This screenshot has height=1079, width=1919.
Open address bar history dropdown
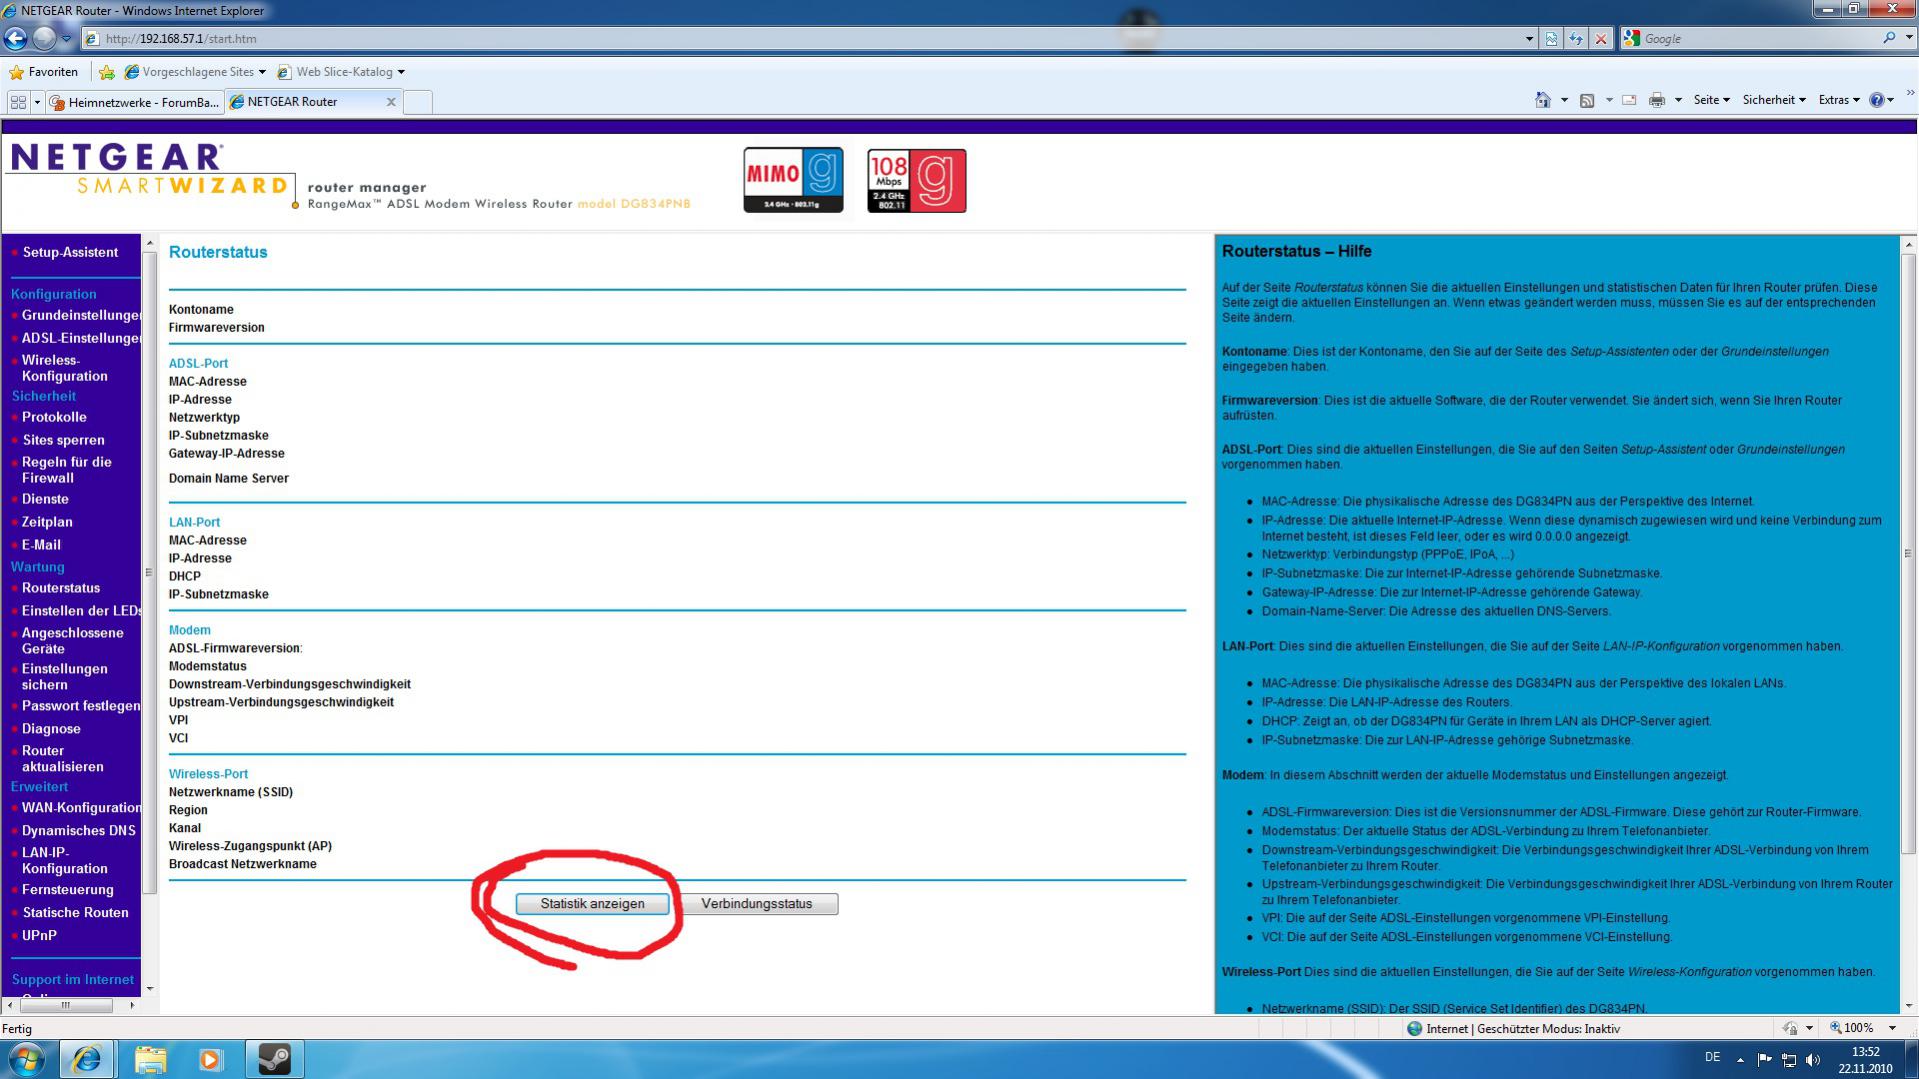click(1529, 39)
